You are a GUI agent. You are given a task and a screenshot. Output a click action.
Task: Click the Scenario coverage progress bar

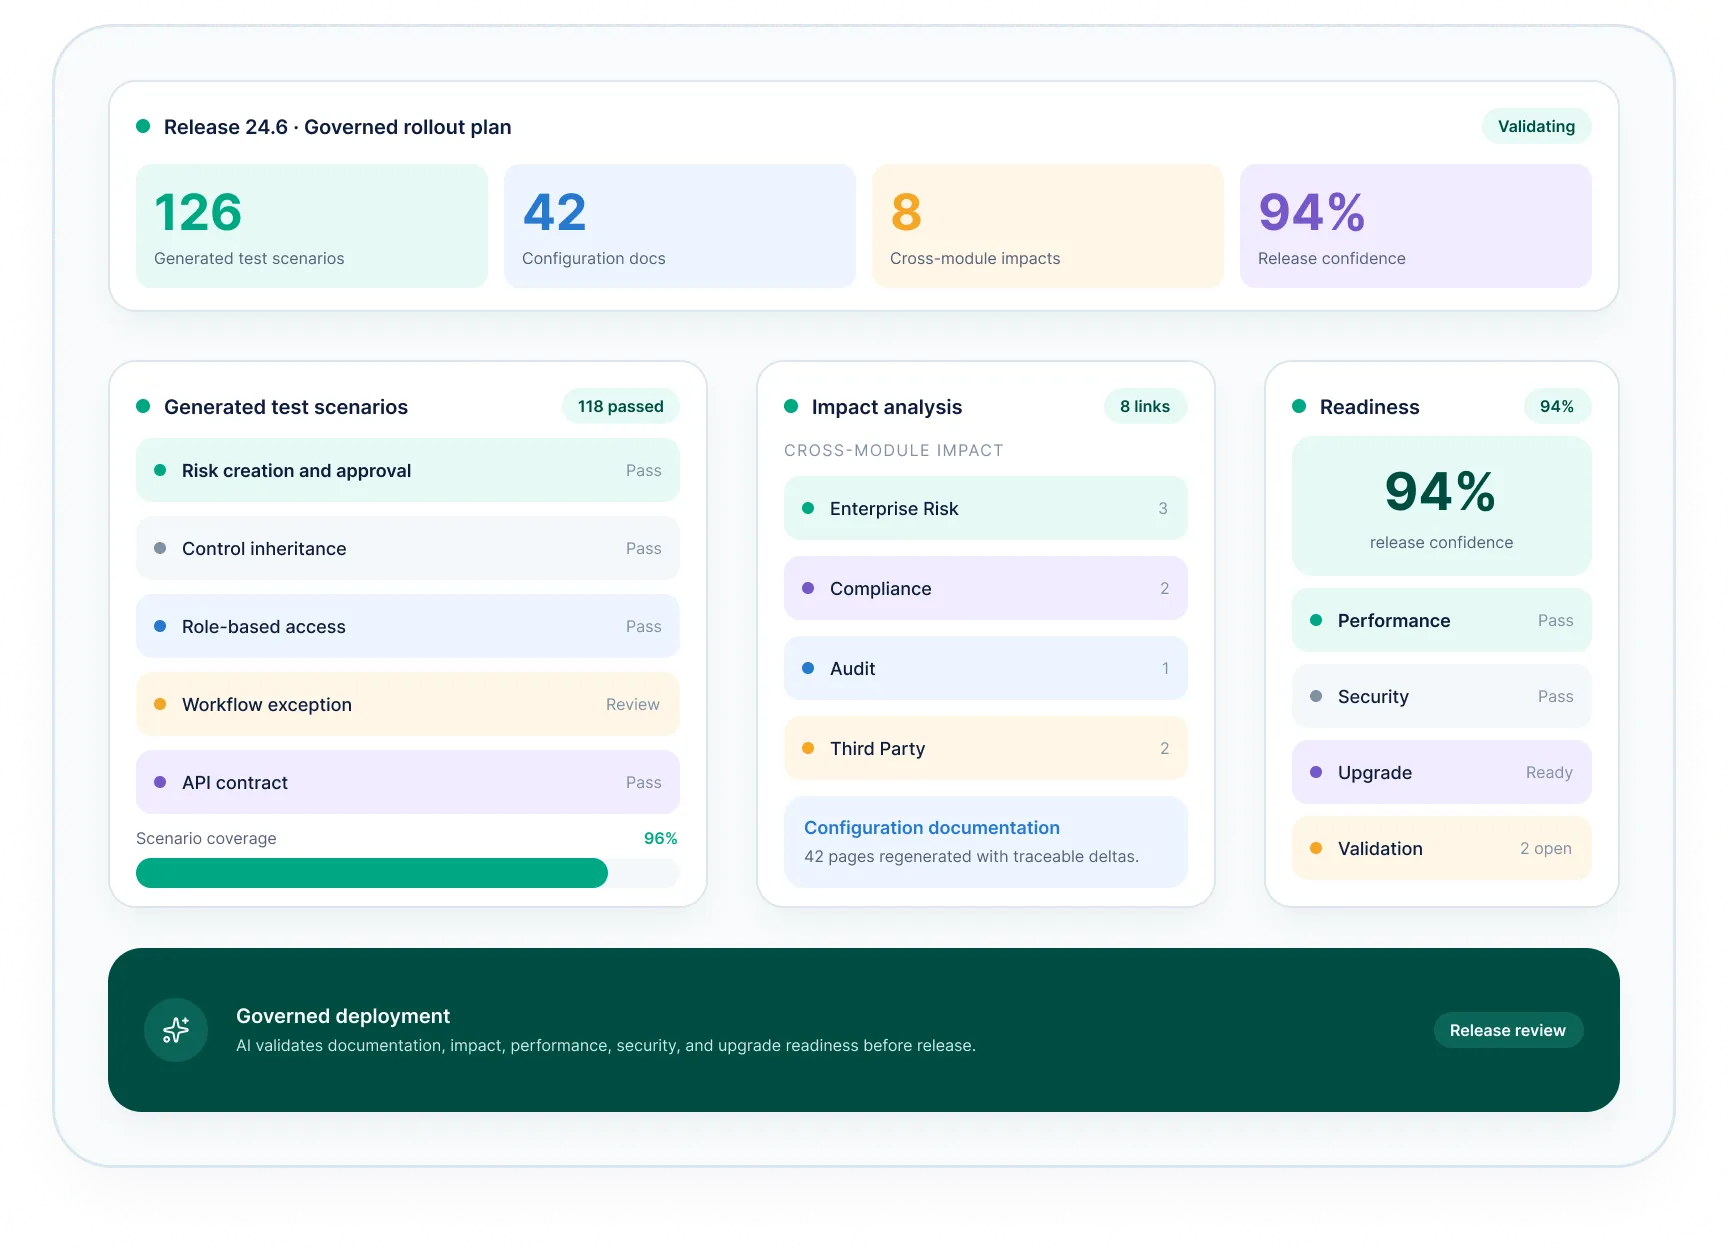[408, 873]
